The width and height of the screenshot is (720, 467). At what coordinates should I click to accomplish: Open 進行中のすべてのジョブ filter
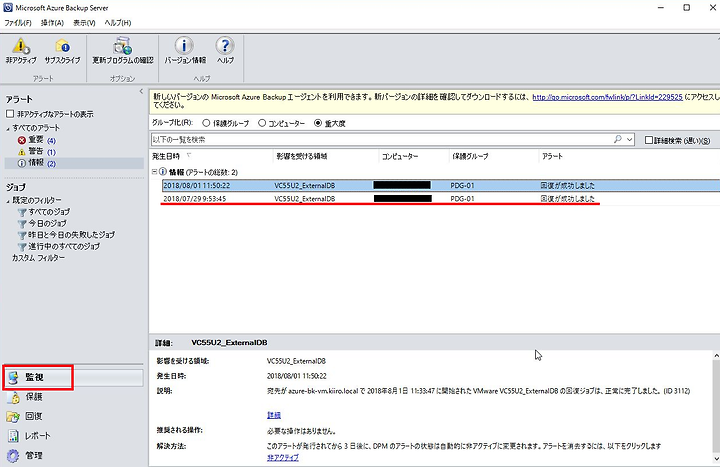pyautogui.click(x=59, y=246)
